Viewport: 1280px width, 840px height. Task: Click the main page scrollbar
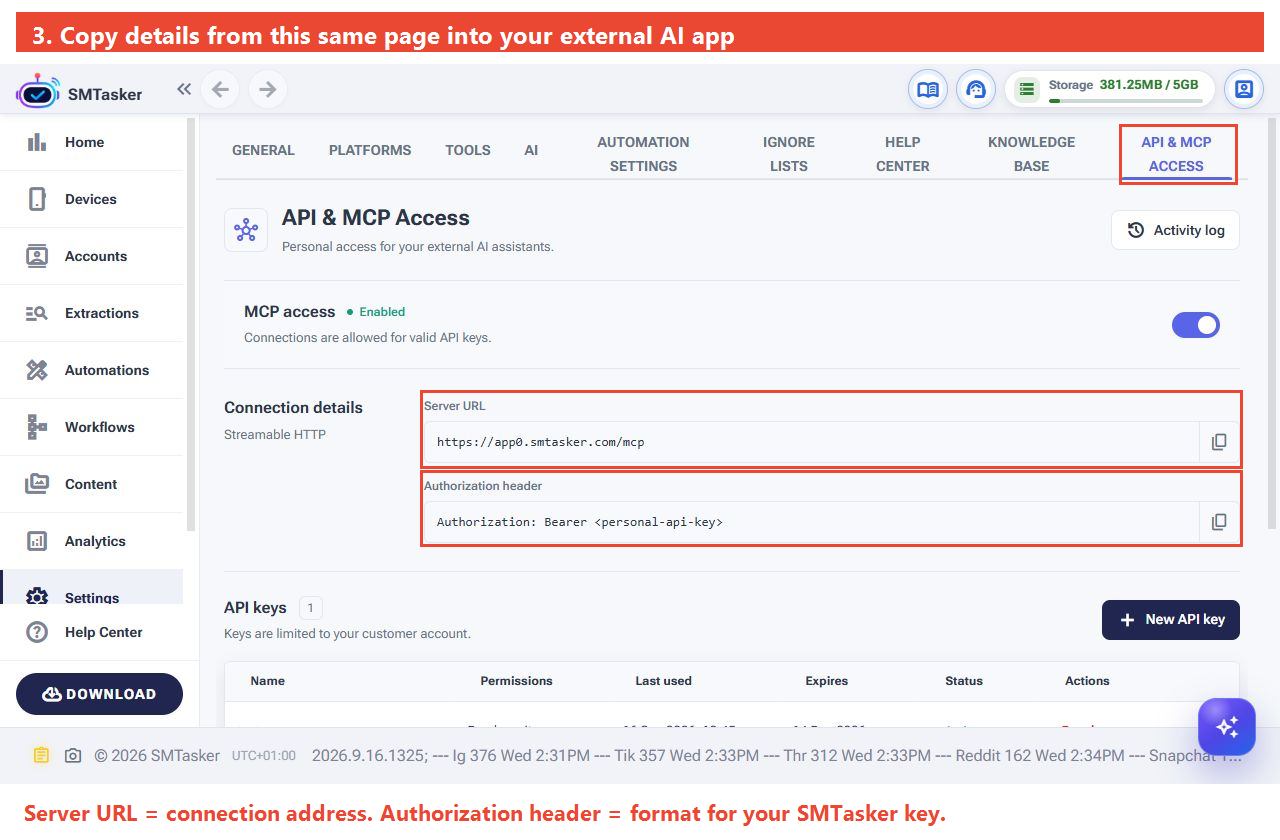1273,322
